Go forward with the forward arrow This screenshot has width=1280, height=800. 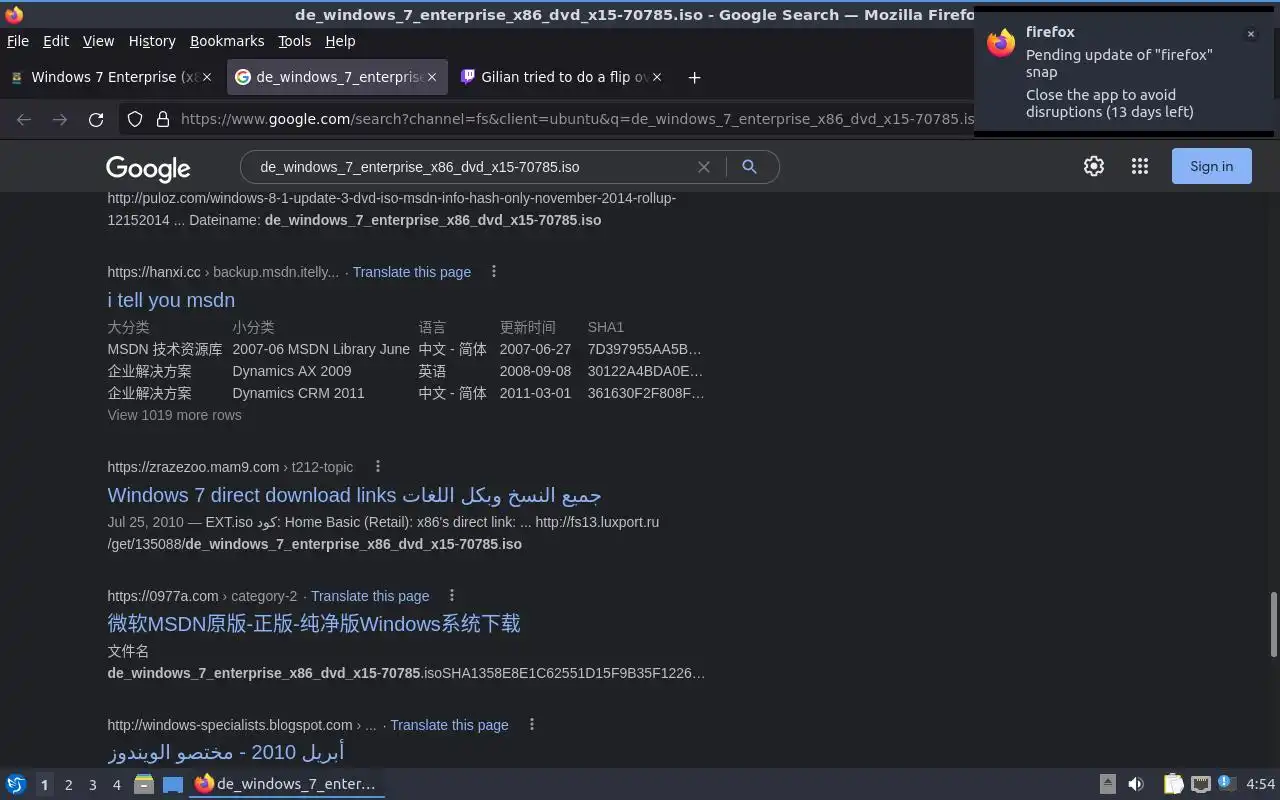coord(60,120)
